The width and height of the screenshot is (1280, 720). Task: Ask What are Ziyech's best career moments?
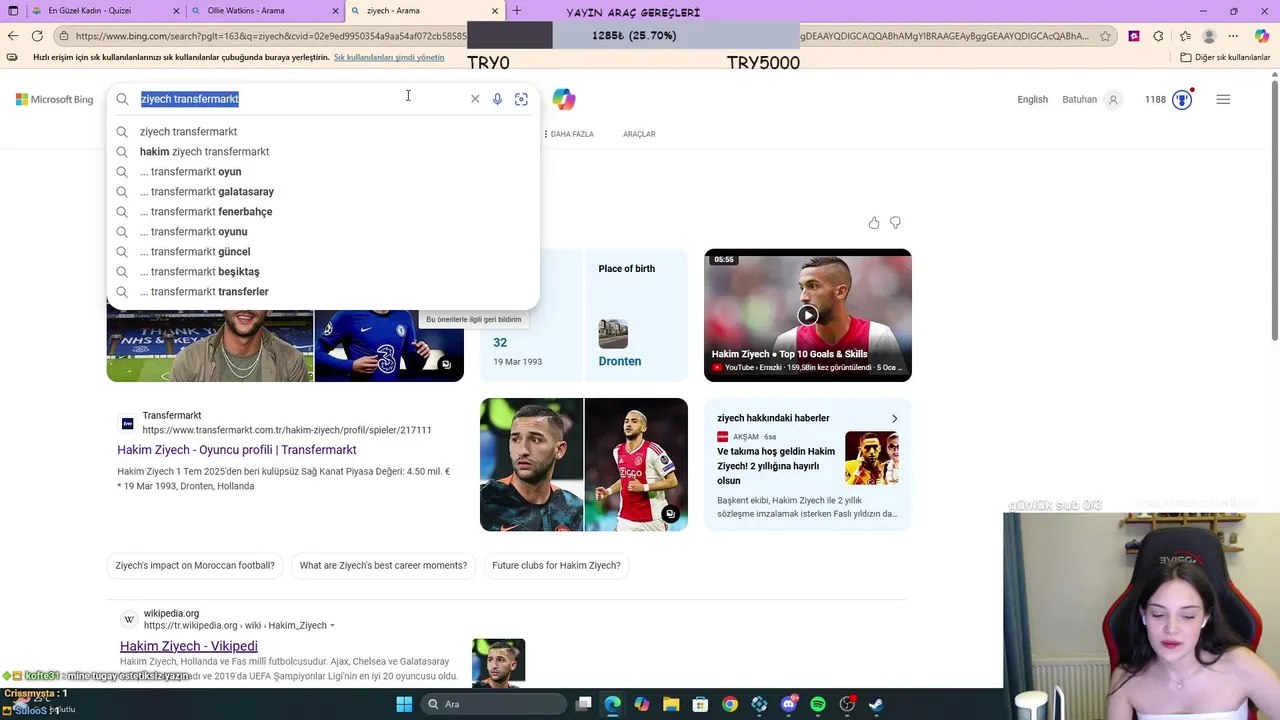pyautogui.click(x=383, y=565)
